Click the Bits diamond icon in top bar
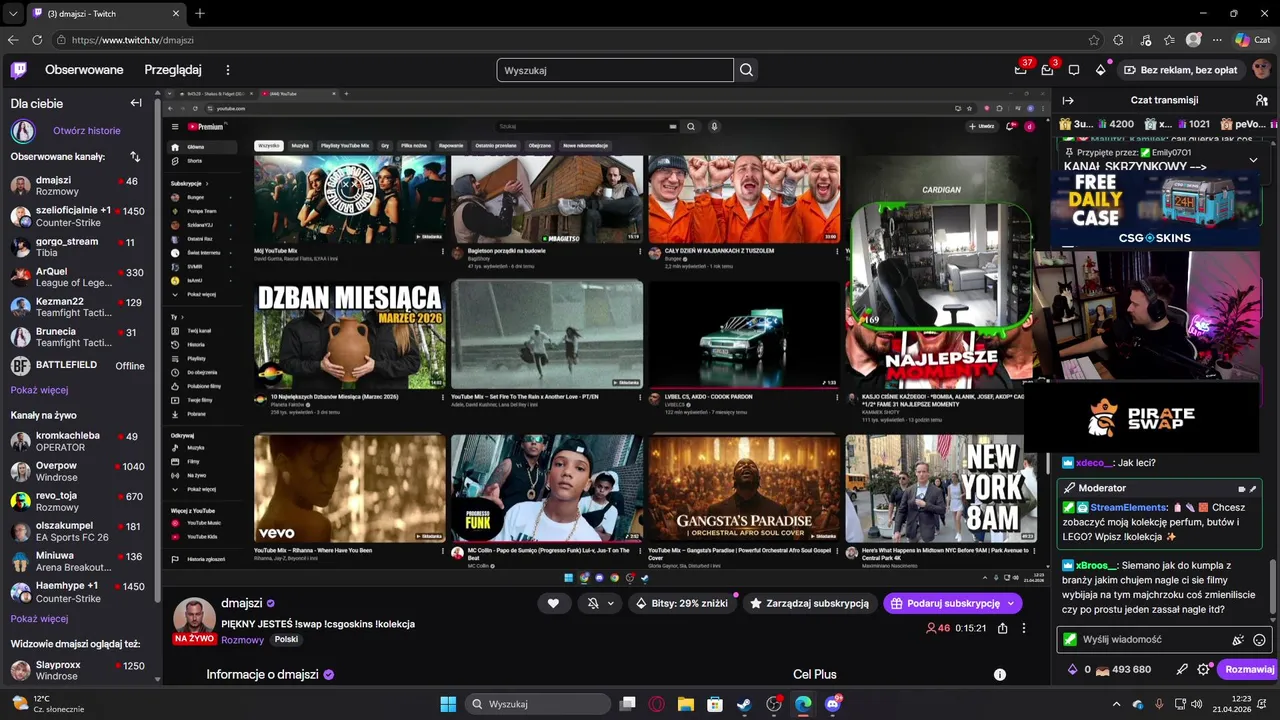Viewport: 1280px width, 720px height. point(1100,70)
